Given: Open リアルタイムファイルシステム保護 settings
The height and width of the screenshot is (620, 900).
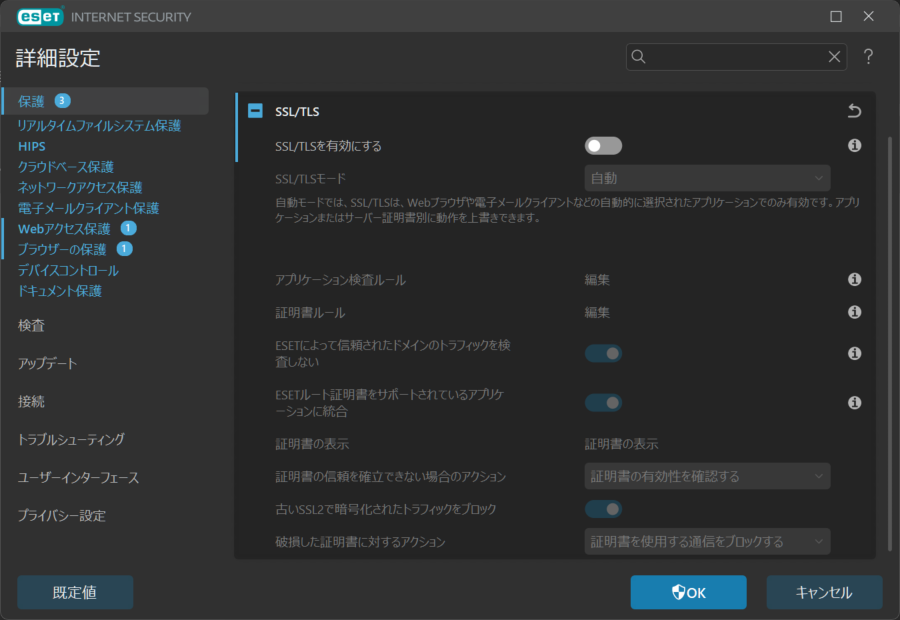Looking at the screenshot, I should point(99,126).
